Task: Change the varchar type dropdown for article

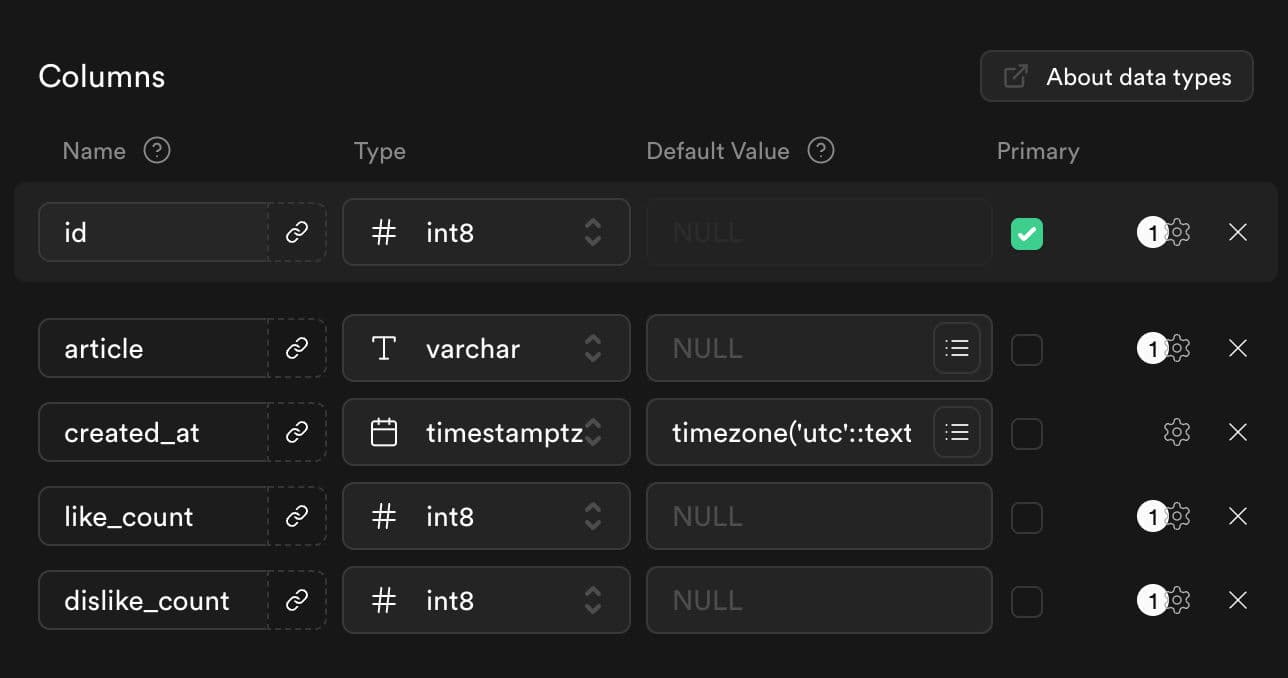Action: click(486, 349)
